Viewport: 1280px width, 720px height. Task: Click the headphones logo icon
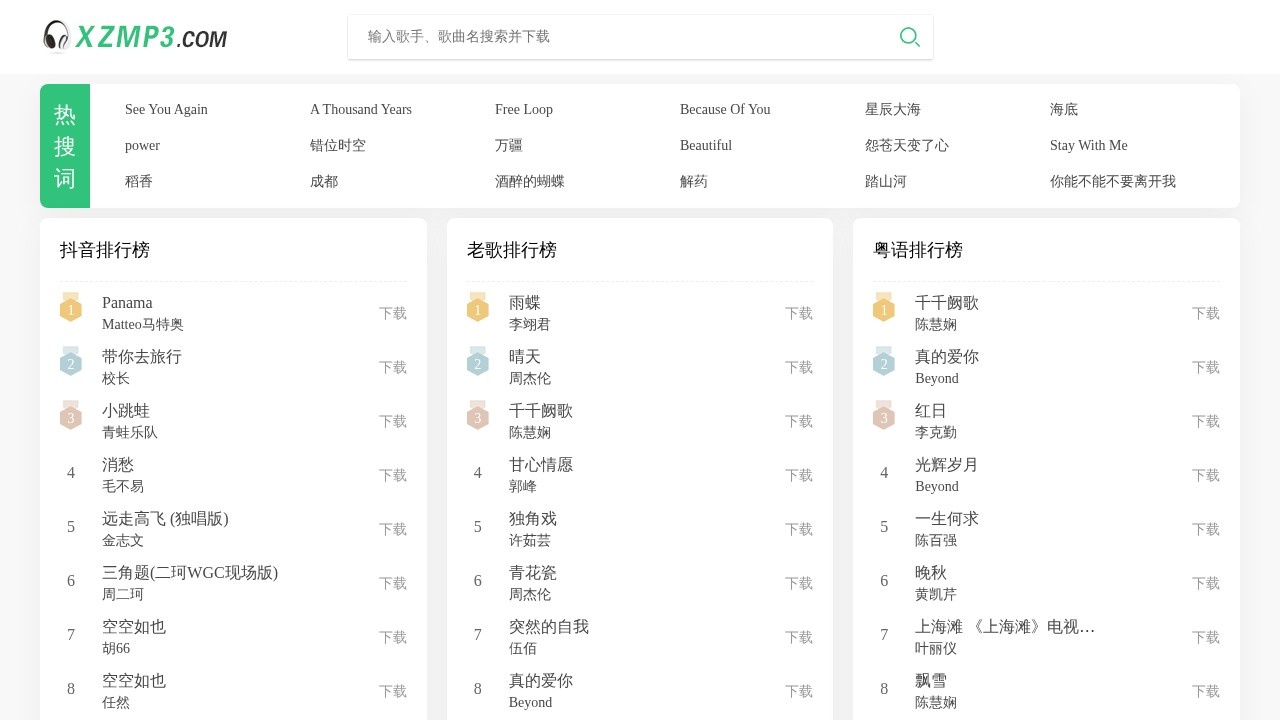click(x=56, y=36)
